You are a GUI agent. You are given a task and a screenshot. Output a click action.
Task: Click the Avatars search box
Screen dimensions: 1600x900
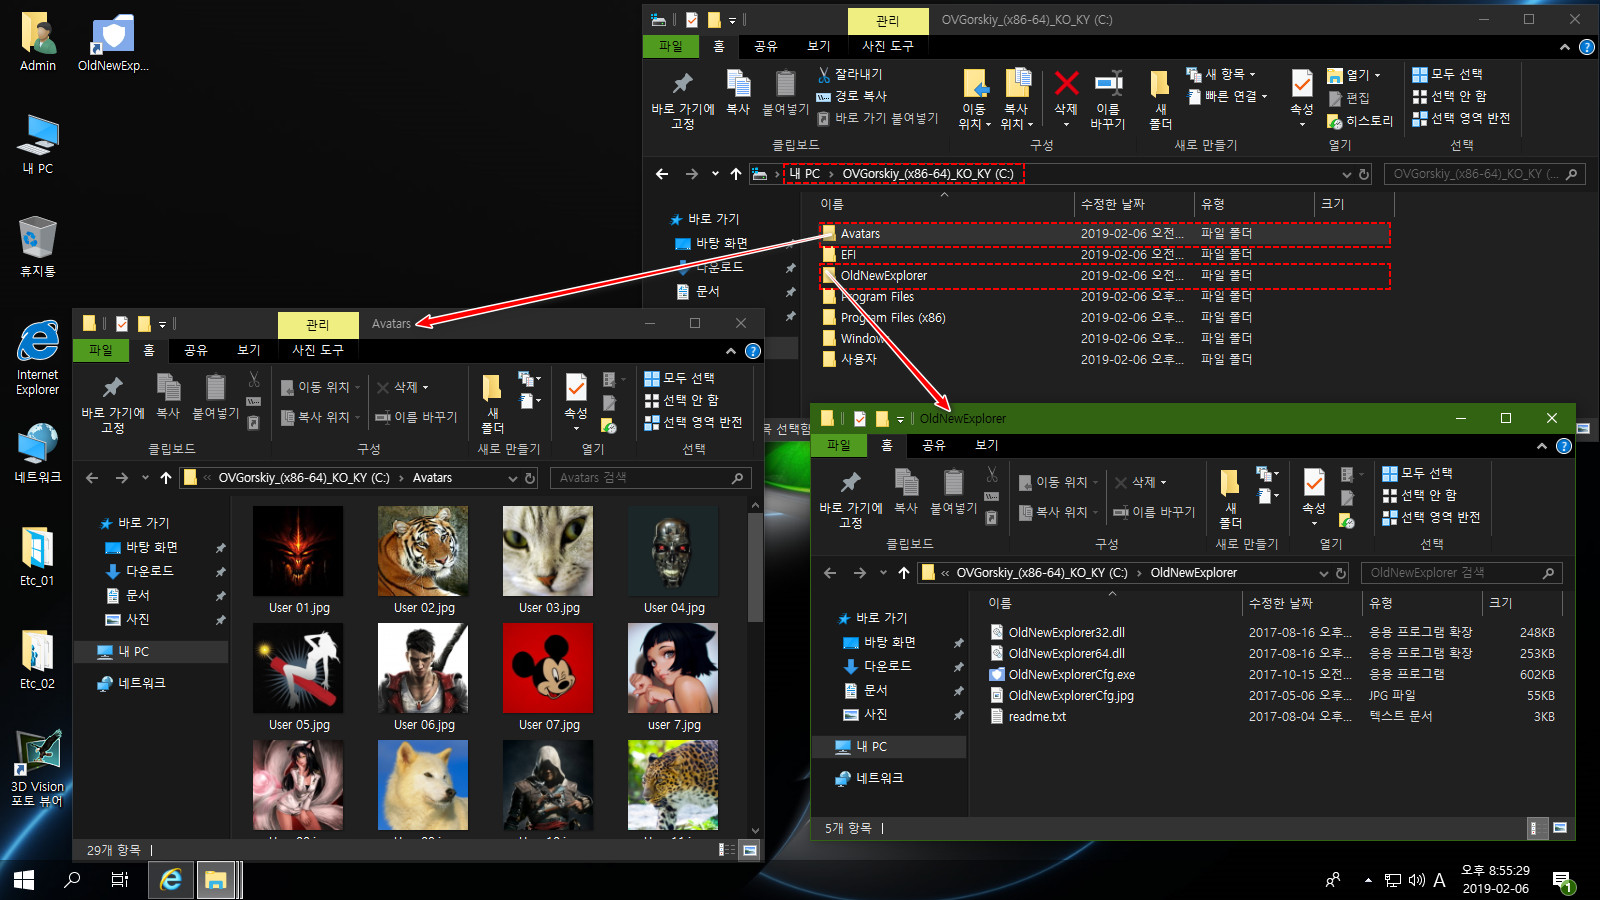pyautogui.click(x=649, y=478)
